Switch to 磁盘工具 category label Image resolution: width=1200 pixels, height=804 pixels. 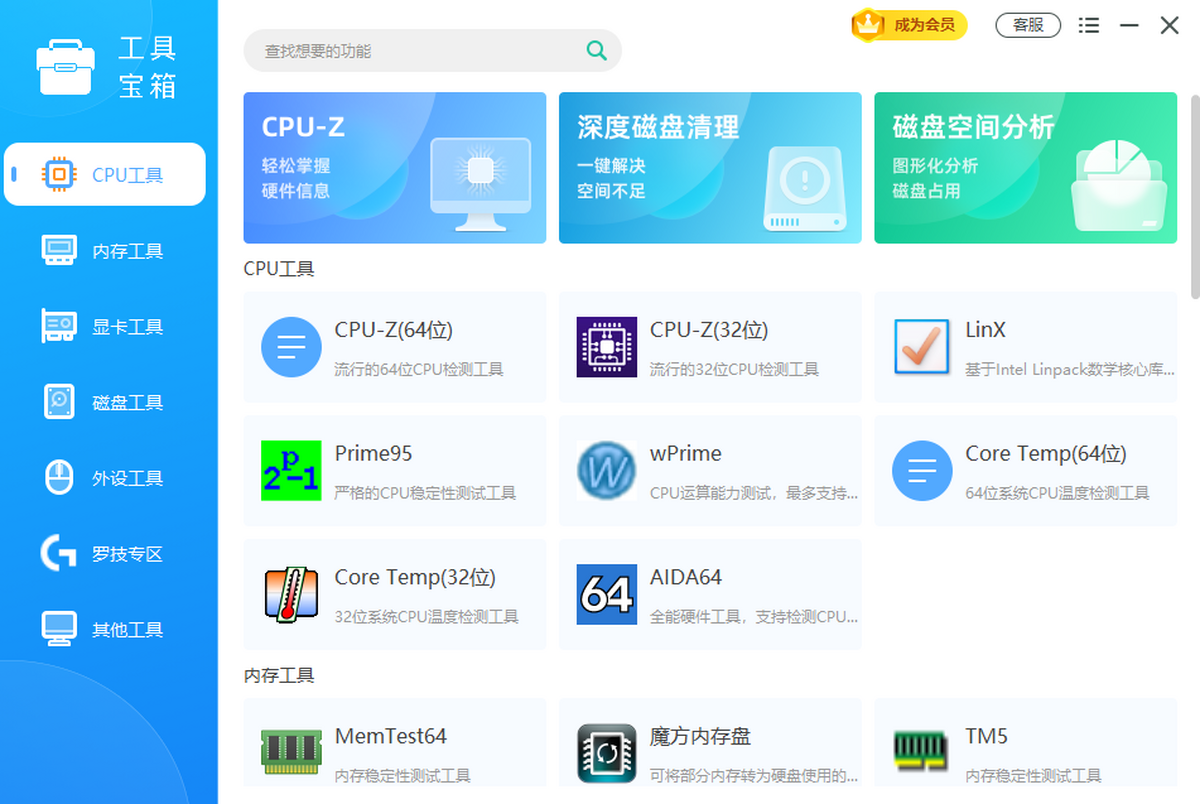pos(127,403)
